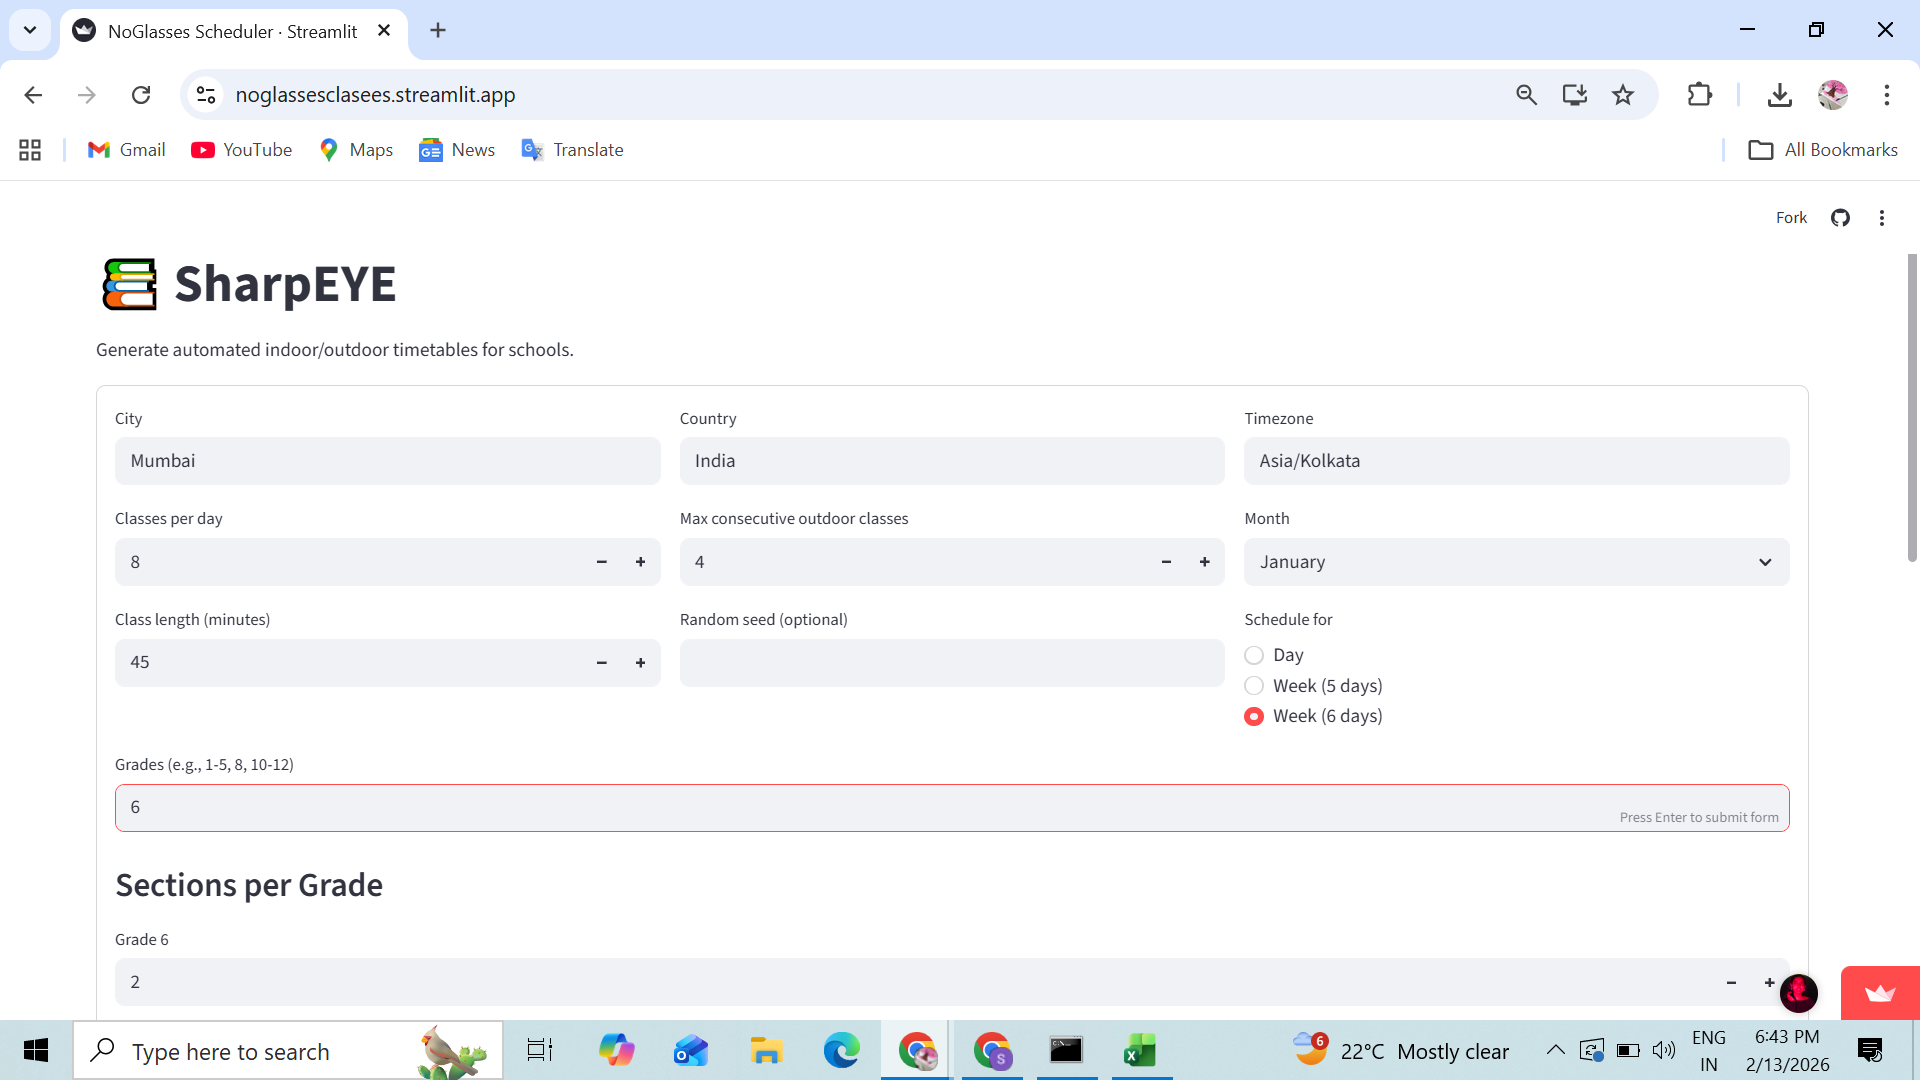This screenshot has width=1920, height=1080.
Task: Open Chrome downloads icon
Action: (1779, 95)
